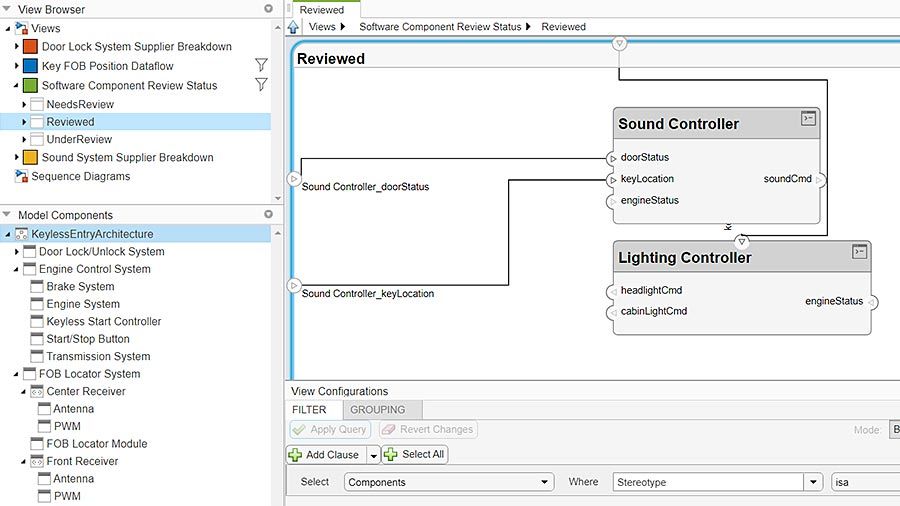Open the Where Stereotype dropdown

click(x=717, y=482)
